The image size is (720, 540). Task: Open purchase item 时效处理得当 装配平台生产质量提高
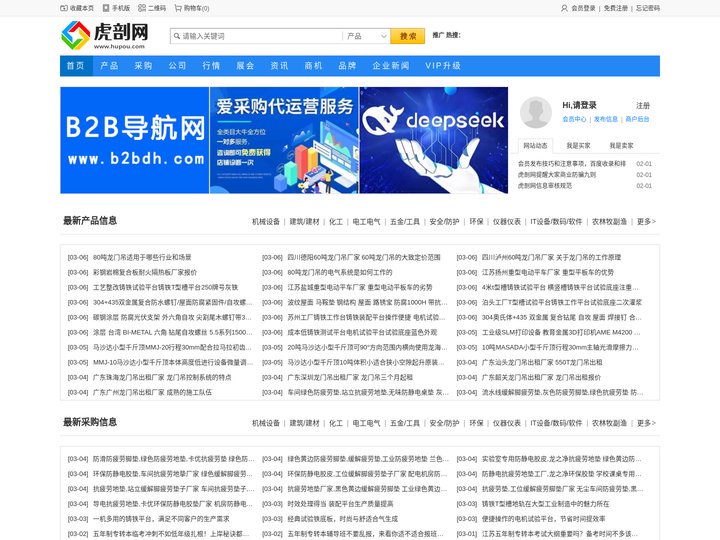(340, 504)
